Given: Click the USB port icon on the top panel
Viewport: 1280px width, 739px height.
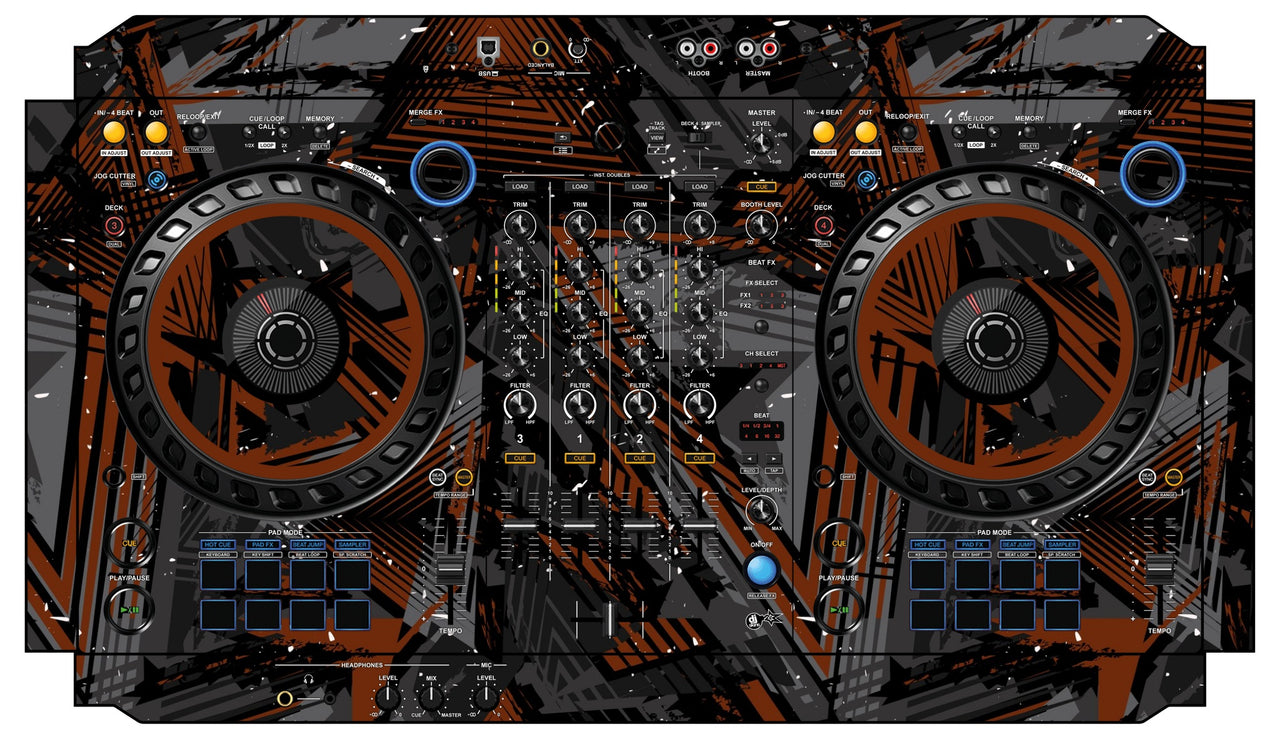Looking at the screenshot, I should 488,47.
